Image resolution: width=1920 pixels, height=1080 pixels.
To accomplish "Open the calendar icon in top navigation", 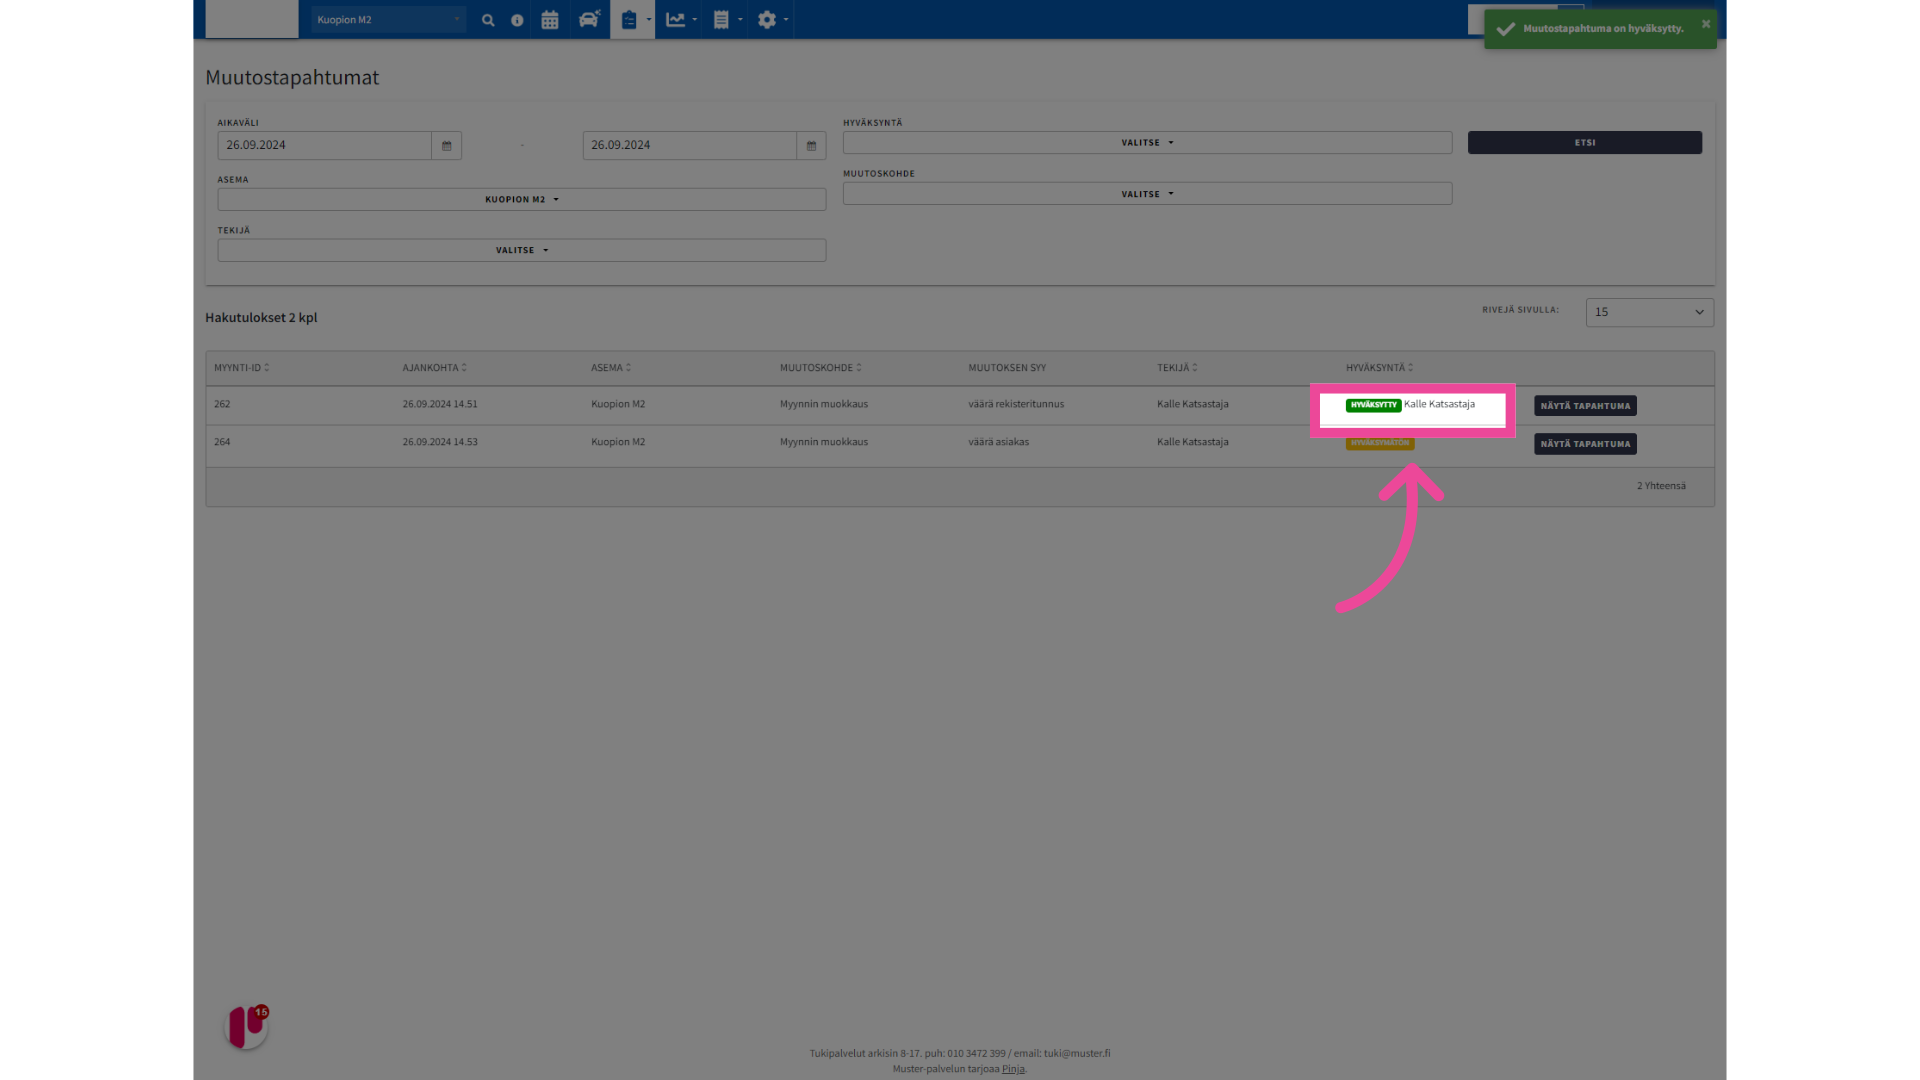I will 550,20.
